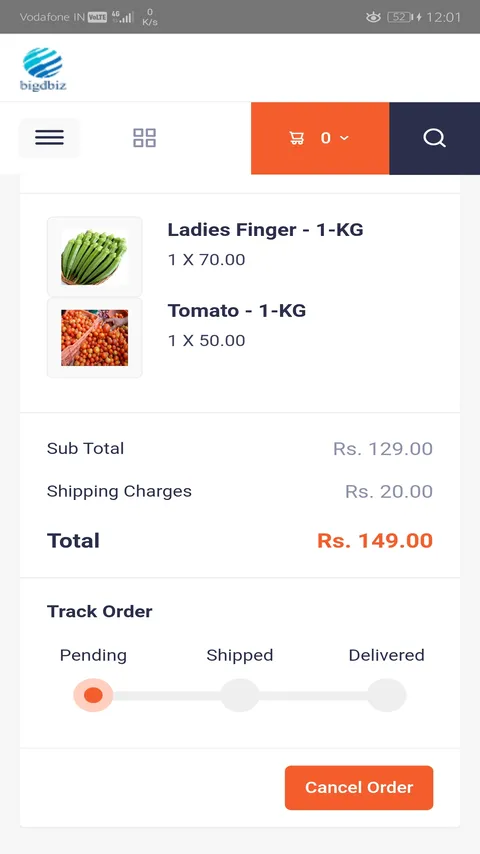Open the Tomato - 1-KG title
Screen dimensions: 480x854
tap(237, 310)
